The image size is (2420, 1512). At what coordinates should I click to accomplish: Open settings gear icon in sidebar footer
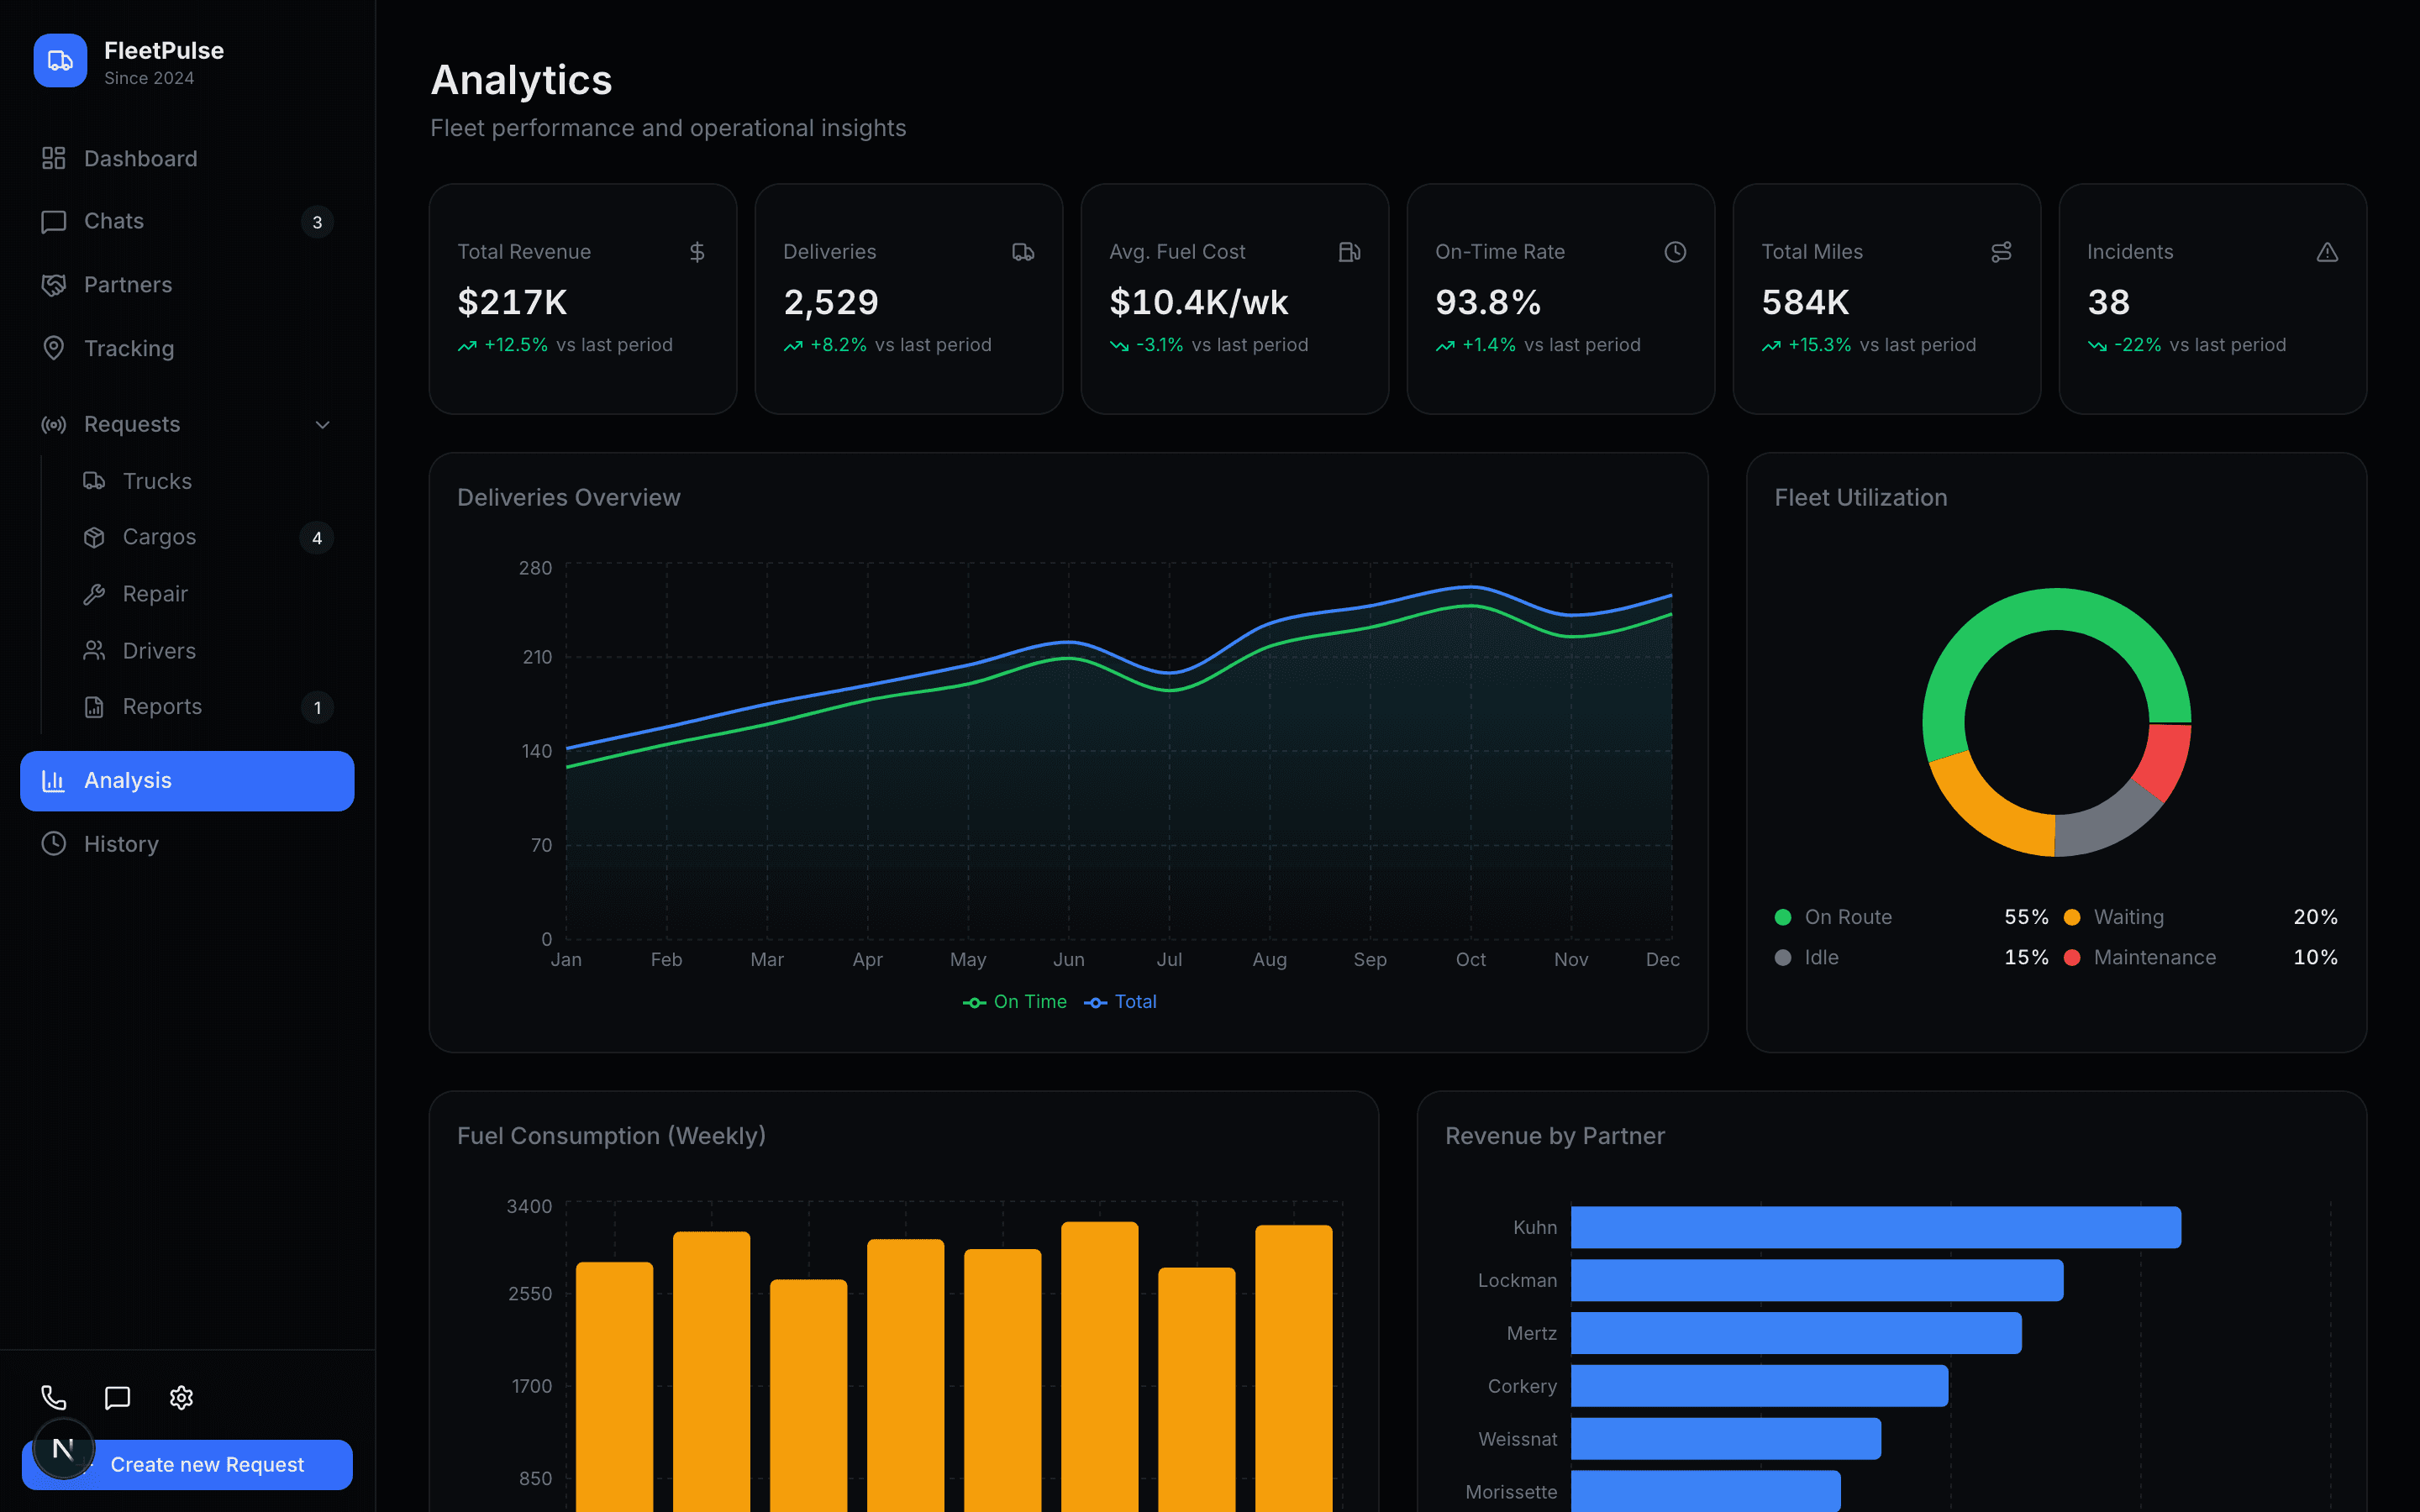coord(181,1397)
